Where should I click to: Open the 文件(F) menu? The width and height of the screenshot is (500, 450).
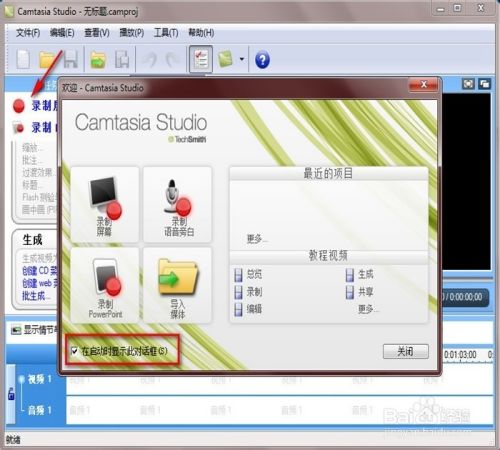click(x=28, y=33)
